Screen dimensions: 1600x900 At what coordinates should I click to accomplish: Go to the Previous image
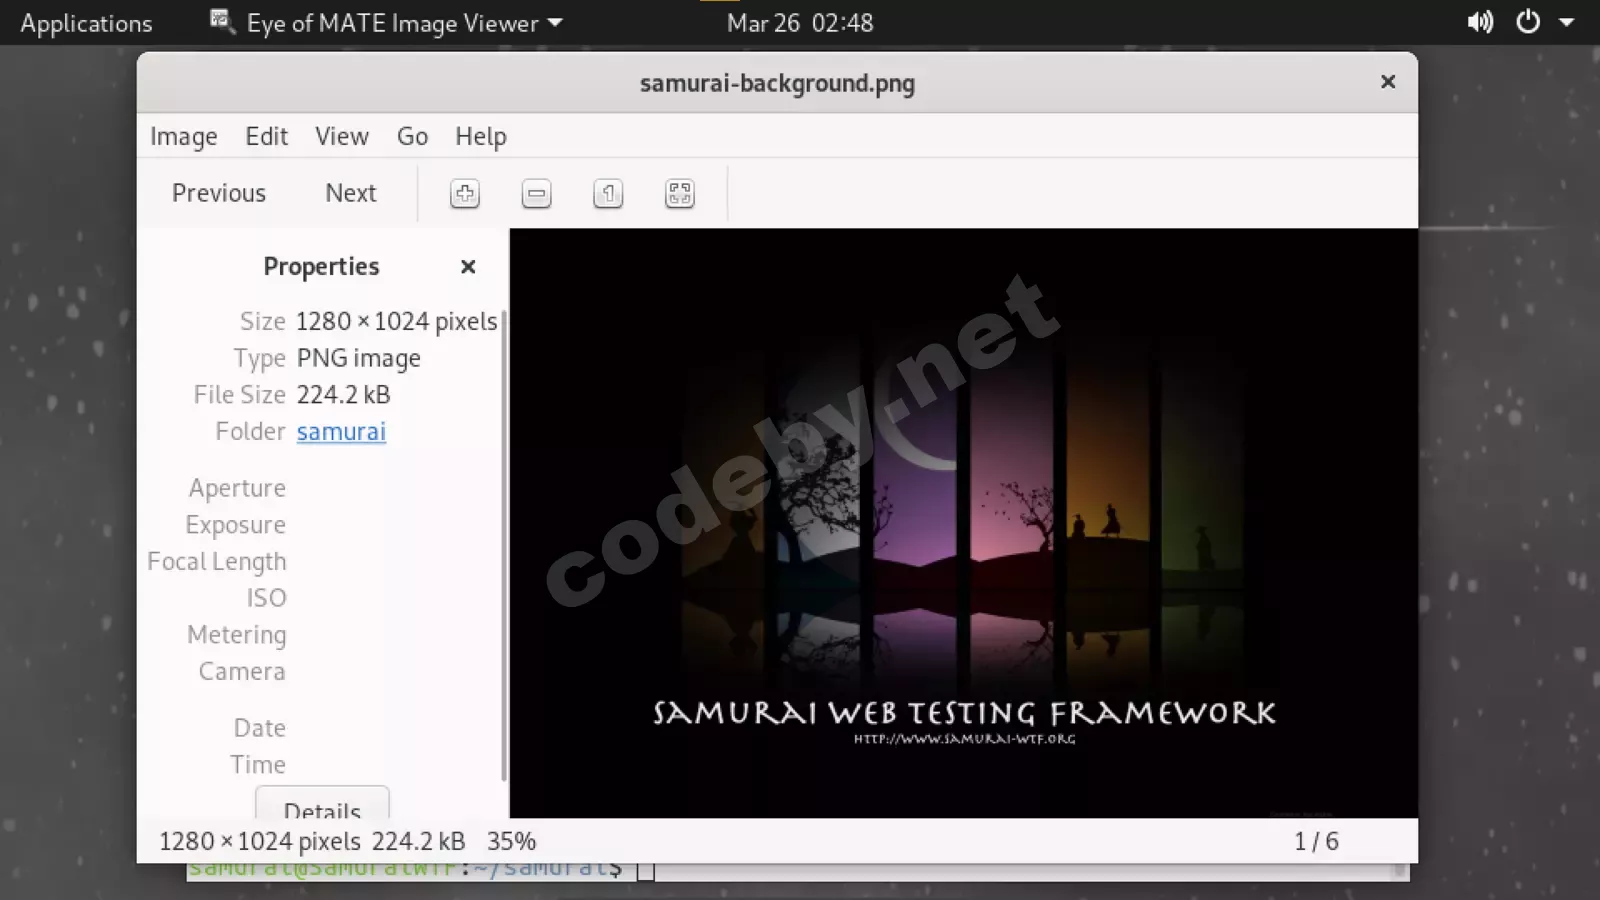tap(219, 193)
